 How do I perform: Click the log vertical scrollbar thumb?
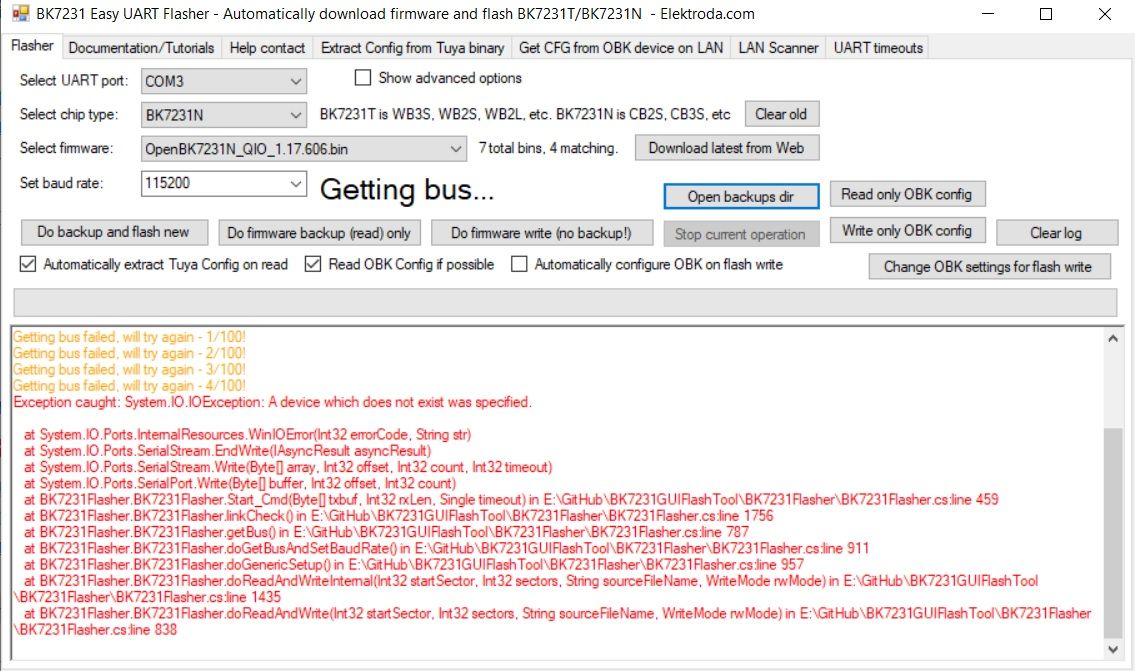pos(1113,532)
